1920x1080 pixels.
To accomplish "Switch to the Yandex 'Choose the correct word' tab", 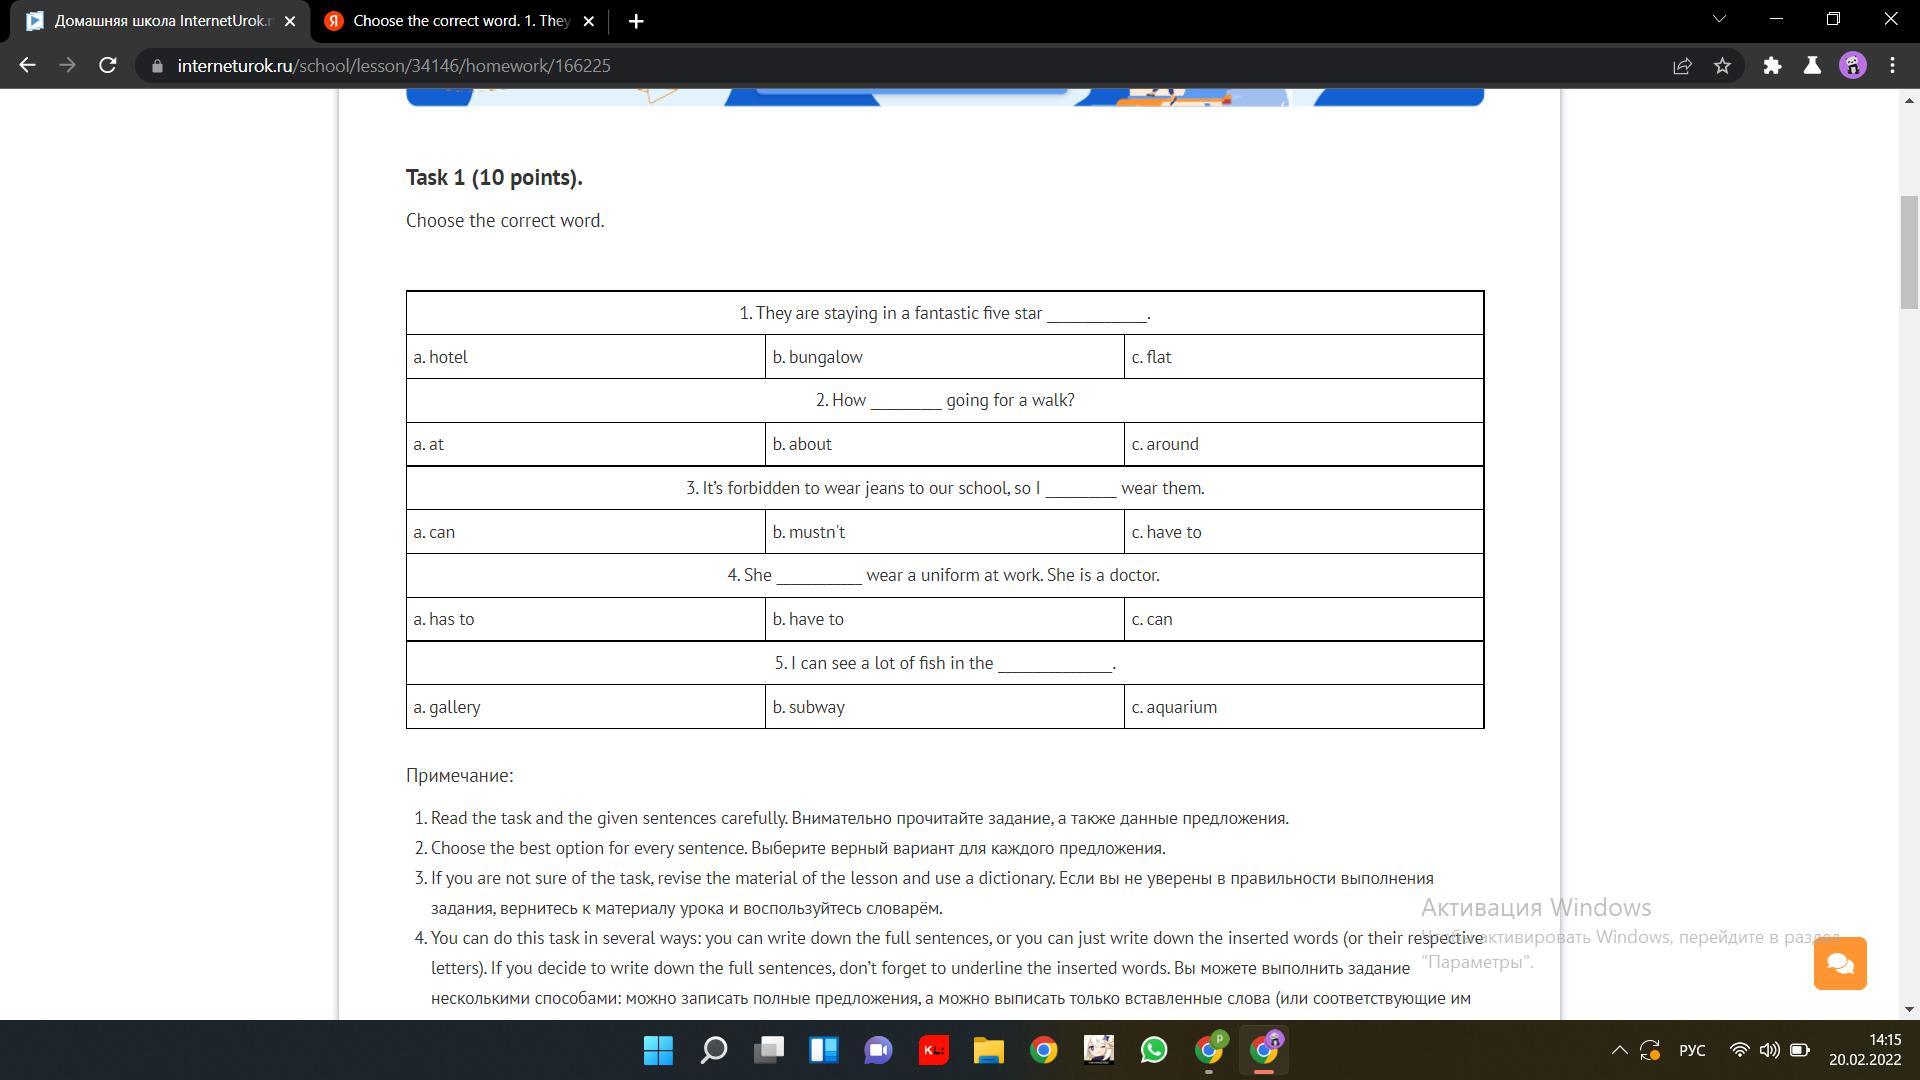I will point(460,21).
